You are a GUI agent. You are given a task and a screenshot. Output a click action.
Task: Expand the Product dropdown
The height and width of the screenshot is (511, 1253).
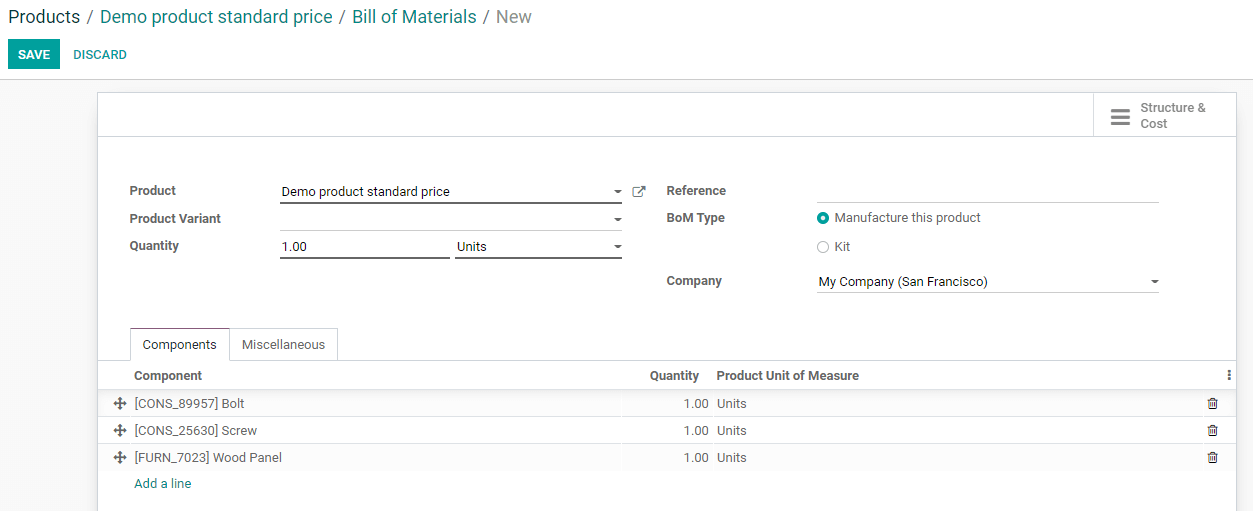[x=617, y=192]
